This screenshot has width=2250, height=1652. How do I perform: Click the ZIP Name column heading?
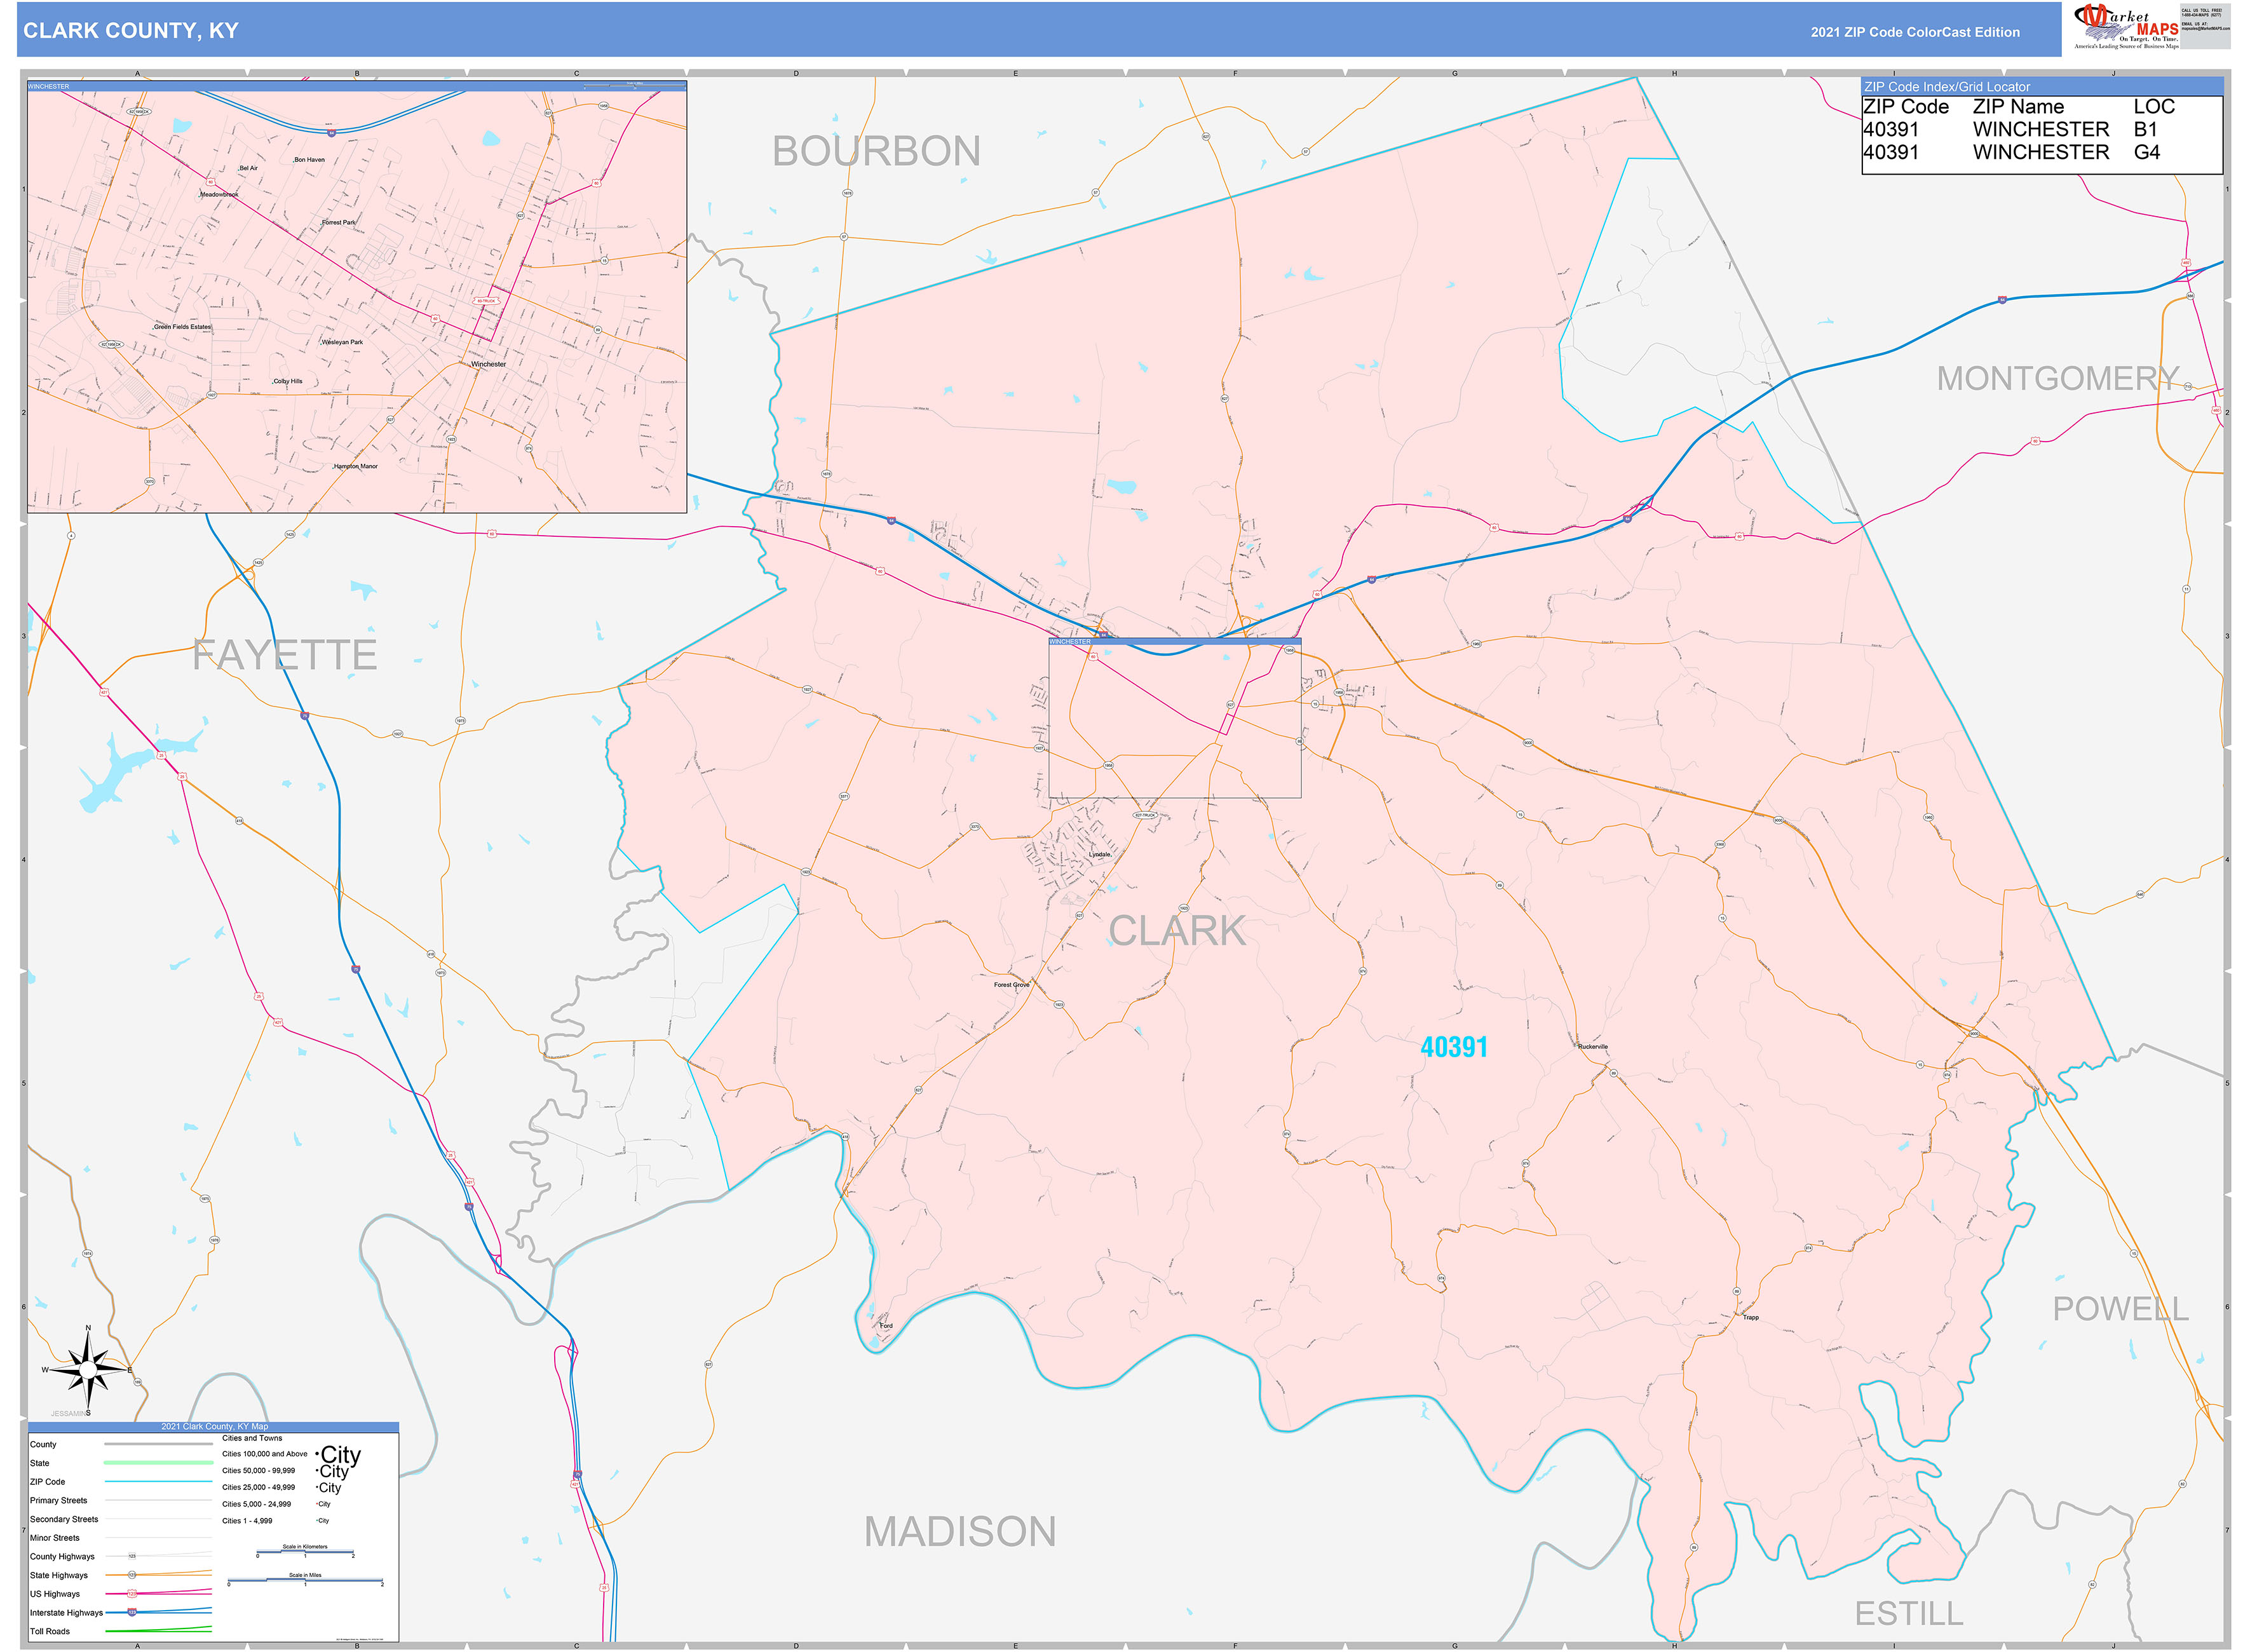[x=2018, y=106]
